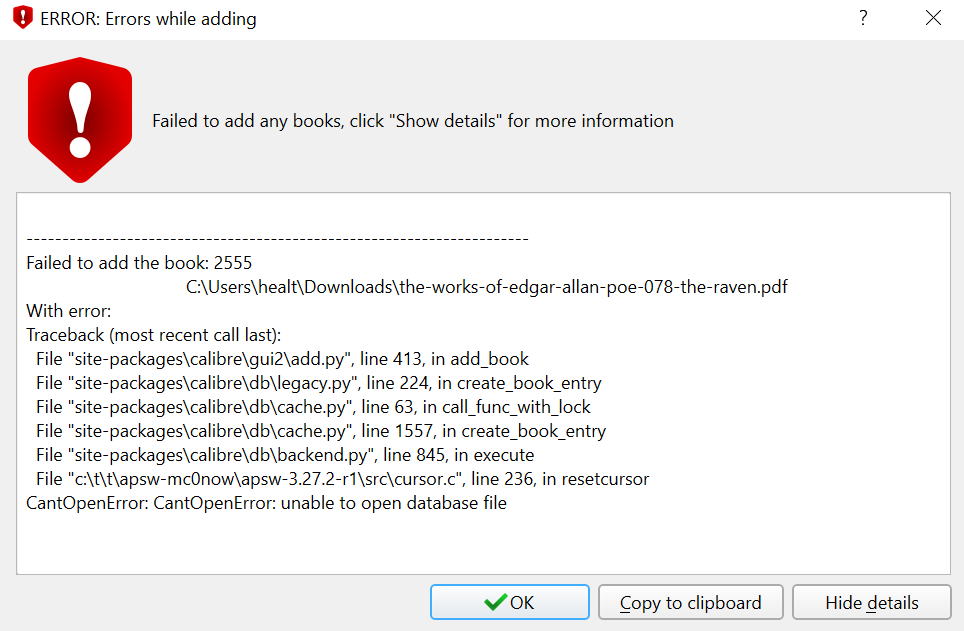Screen dimensions: 964x631
Task: Click the large red error exclamation icon
Action: [x=80, y=120]
